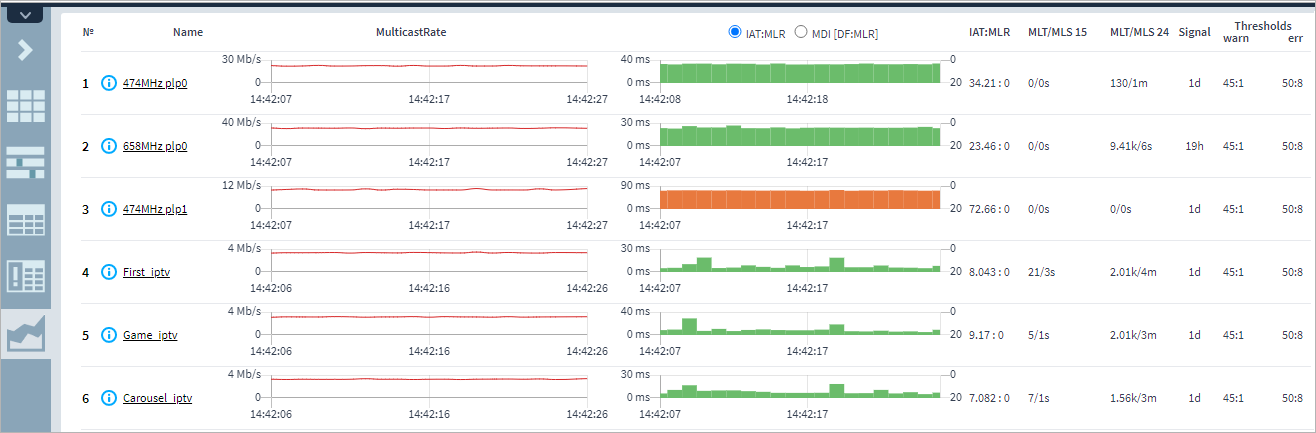This screenshot has width=1316, height=433.
Task: Click info icon for 474MHz plp0
Action: tap(109, 83)
